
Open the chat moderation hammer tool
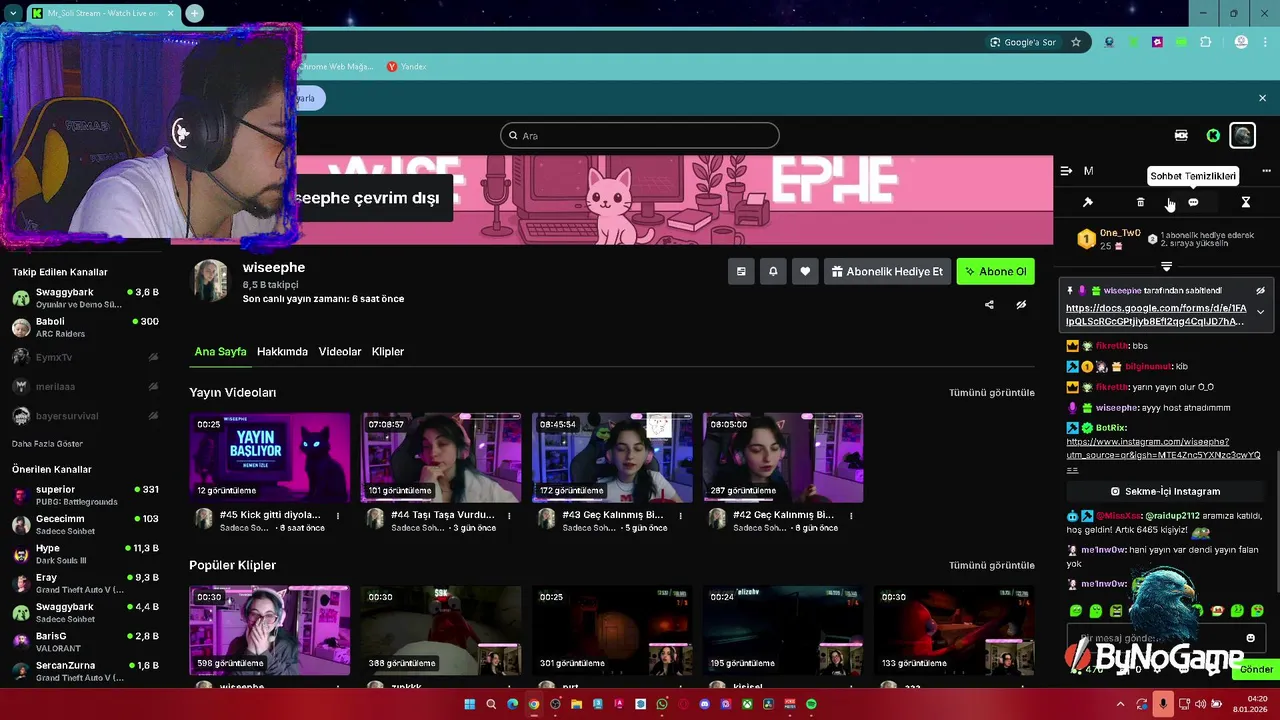click(x=1088, y=202)
